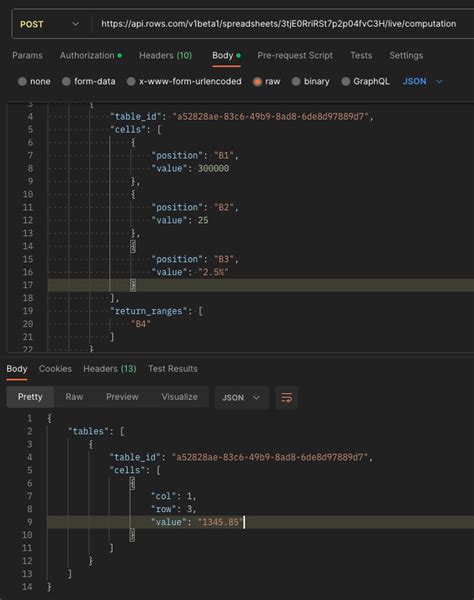
Task: Open the response Body tab
Action: point(17,369)
